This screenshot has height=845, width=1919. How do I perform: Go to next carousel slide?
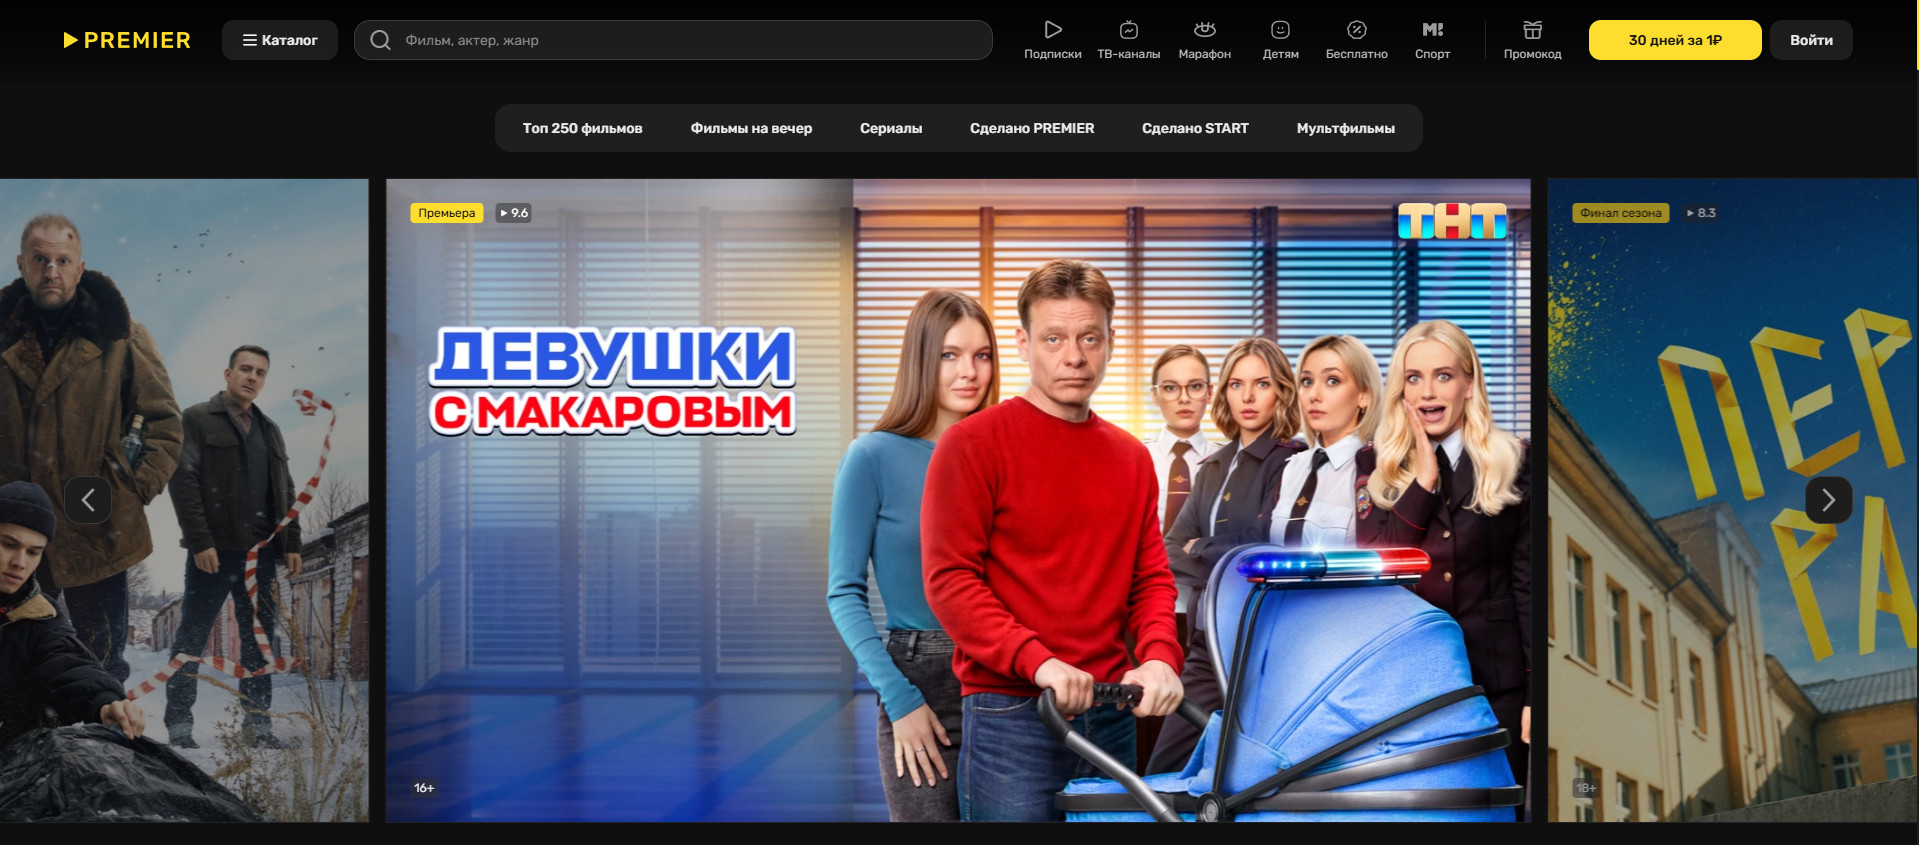point(1829,500)
